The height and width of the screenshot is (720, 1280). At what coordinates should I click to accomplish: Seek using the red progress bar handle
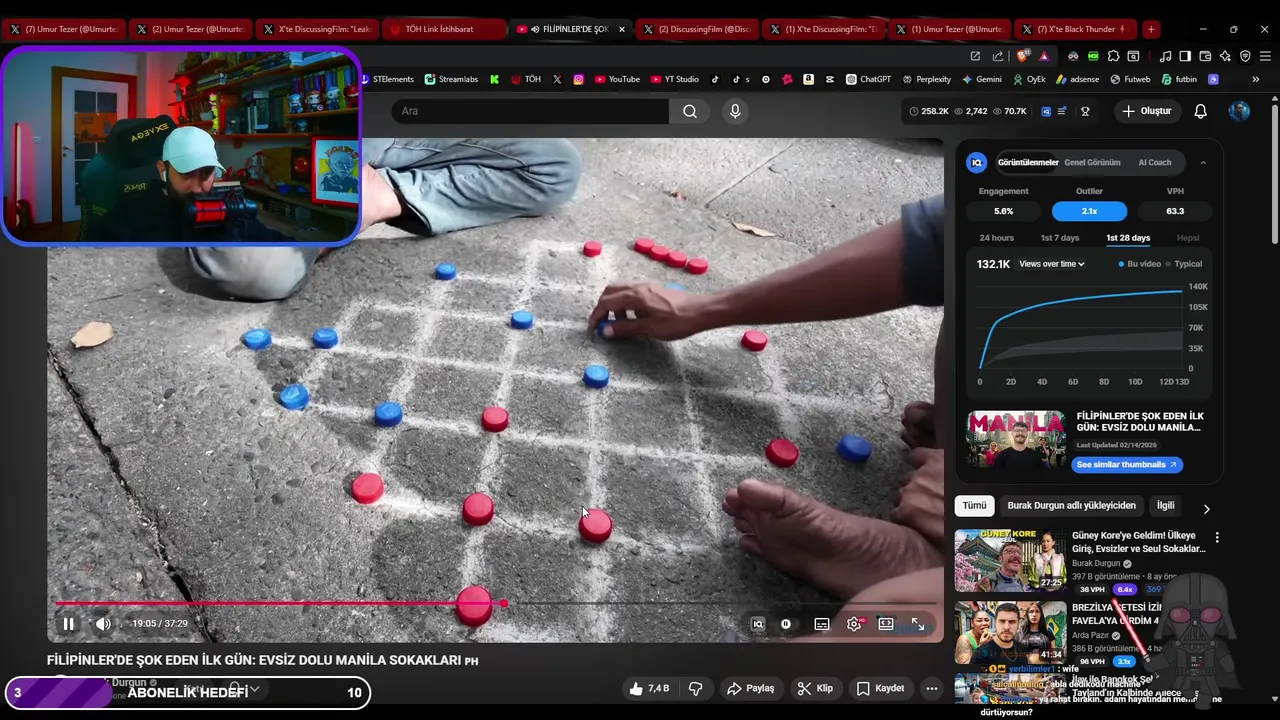(x=504, y=603)
